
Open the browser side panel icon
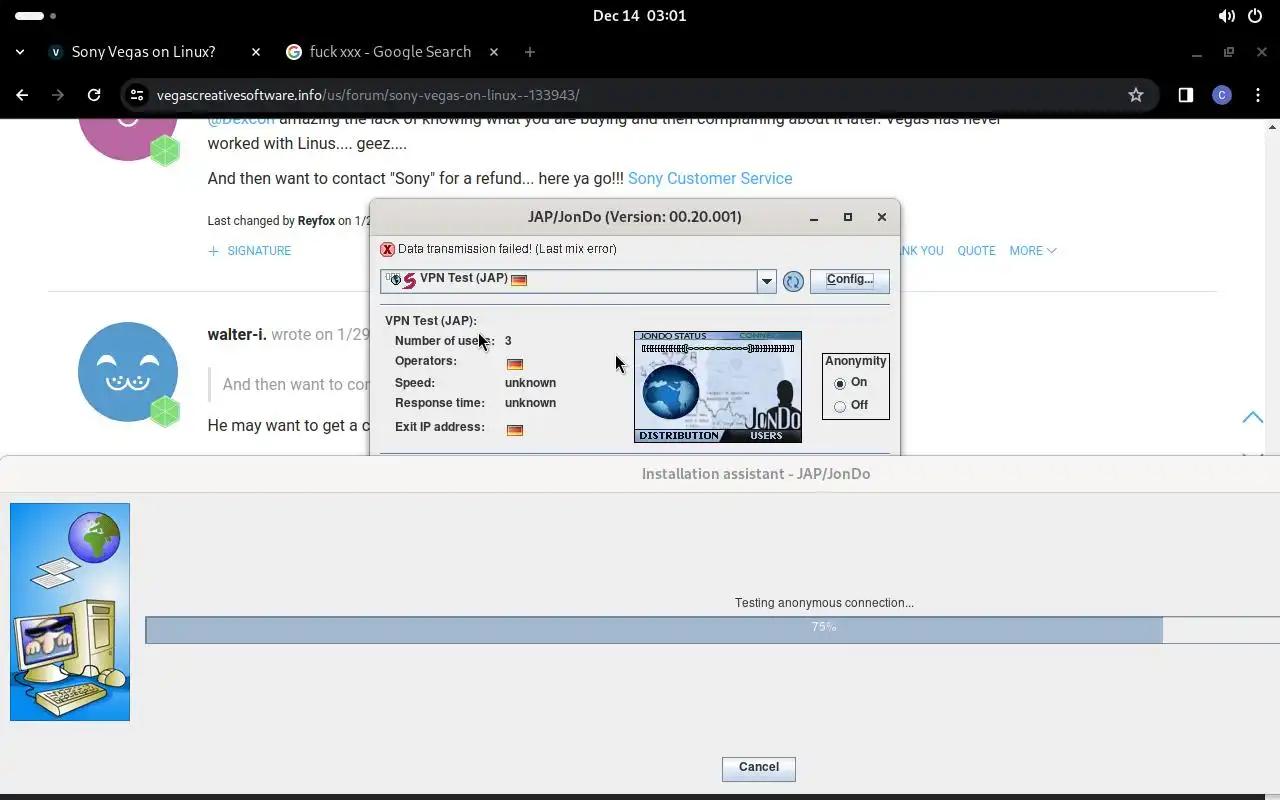(1185, 95)
